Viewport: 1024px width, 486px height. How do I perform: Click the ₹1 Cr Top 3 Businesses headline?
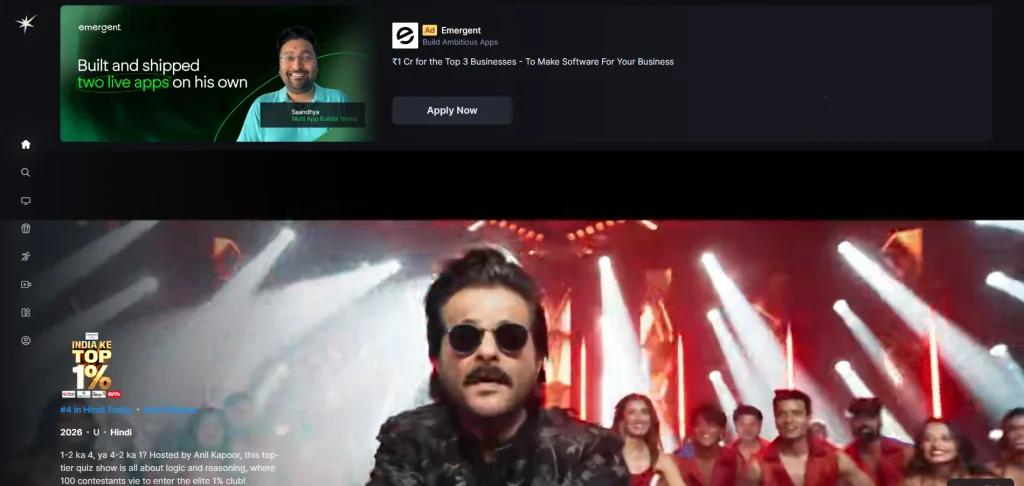[533, 62]
